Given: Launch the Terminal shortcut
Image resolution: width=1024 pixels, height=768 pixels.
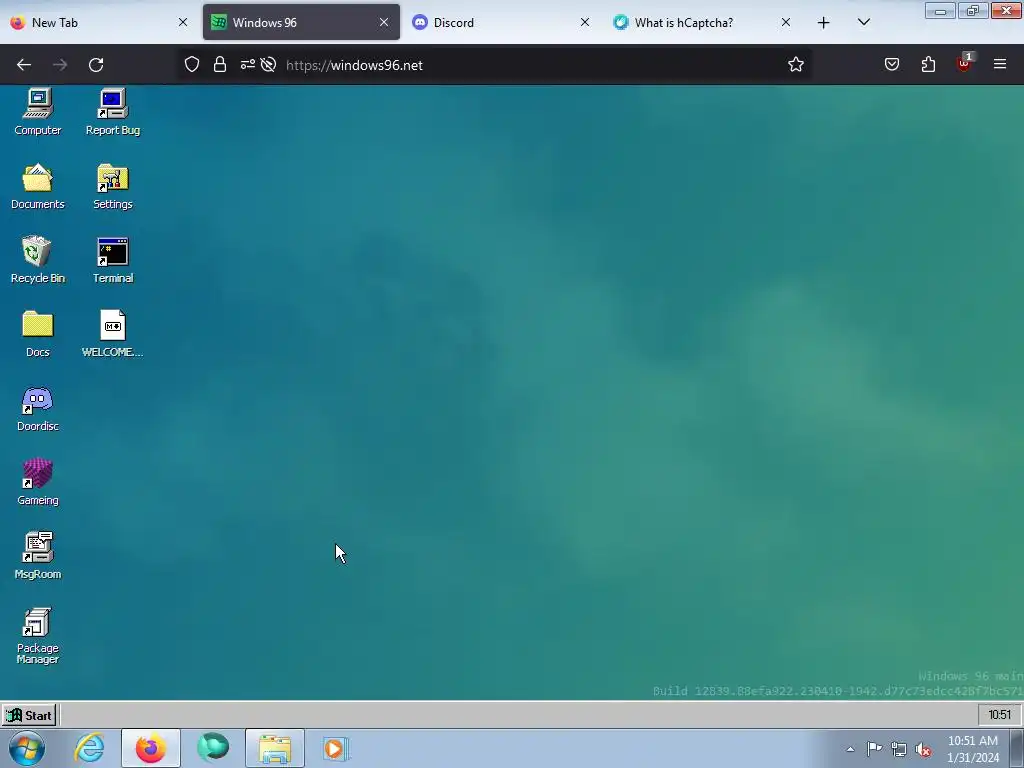Looking at the screenshot, I should click(x=112, y=259).
